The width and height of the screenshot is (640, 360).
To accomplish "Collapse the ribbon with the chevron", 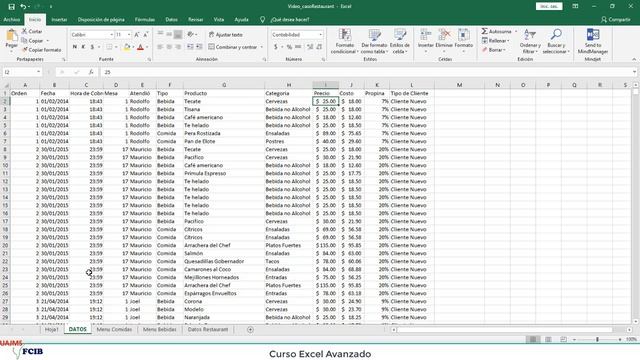I will [x=634, y=60].
